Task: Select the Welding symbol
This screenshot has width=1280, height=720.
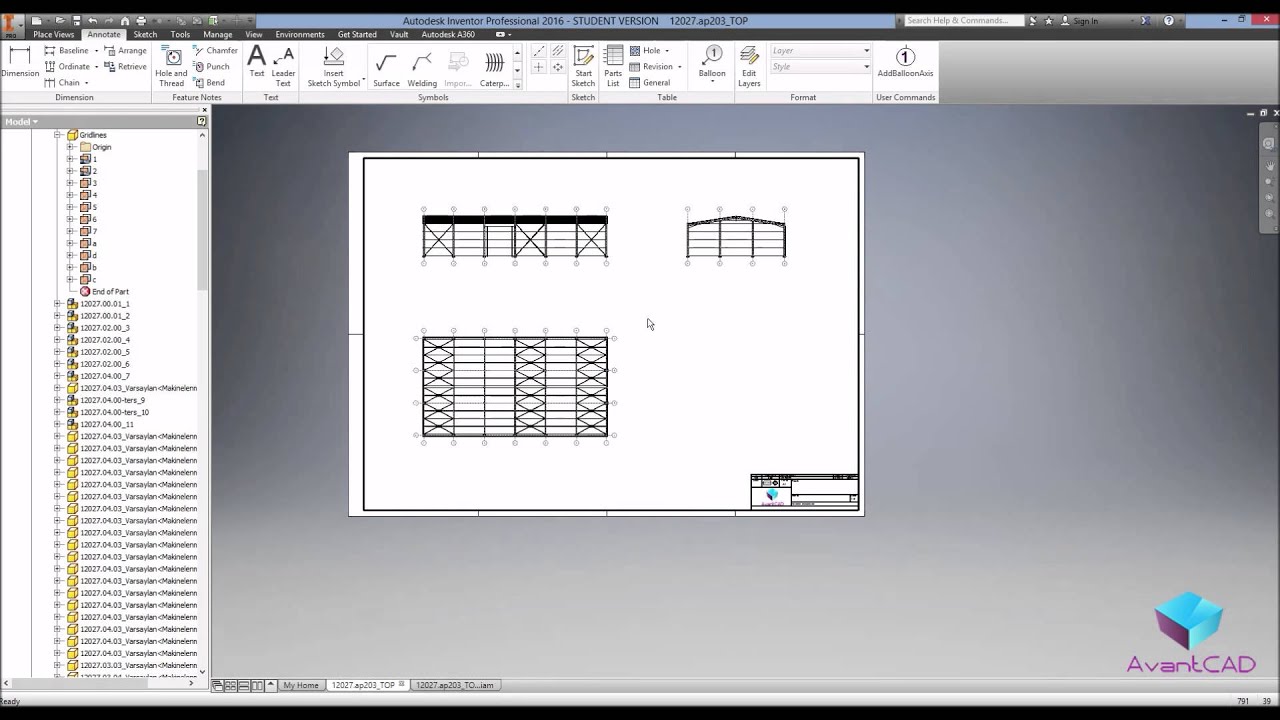Action: click(x=422, y=70)
